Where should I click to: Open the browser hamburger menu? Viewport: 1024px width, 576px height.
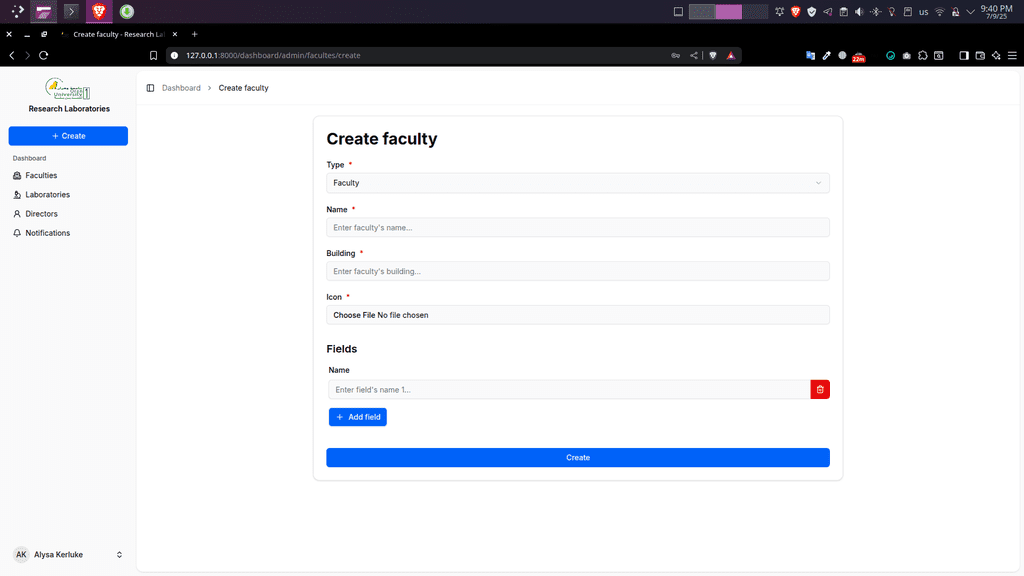[x=1012, y=56]
